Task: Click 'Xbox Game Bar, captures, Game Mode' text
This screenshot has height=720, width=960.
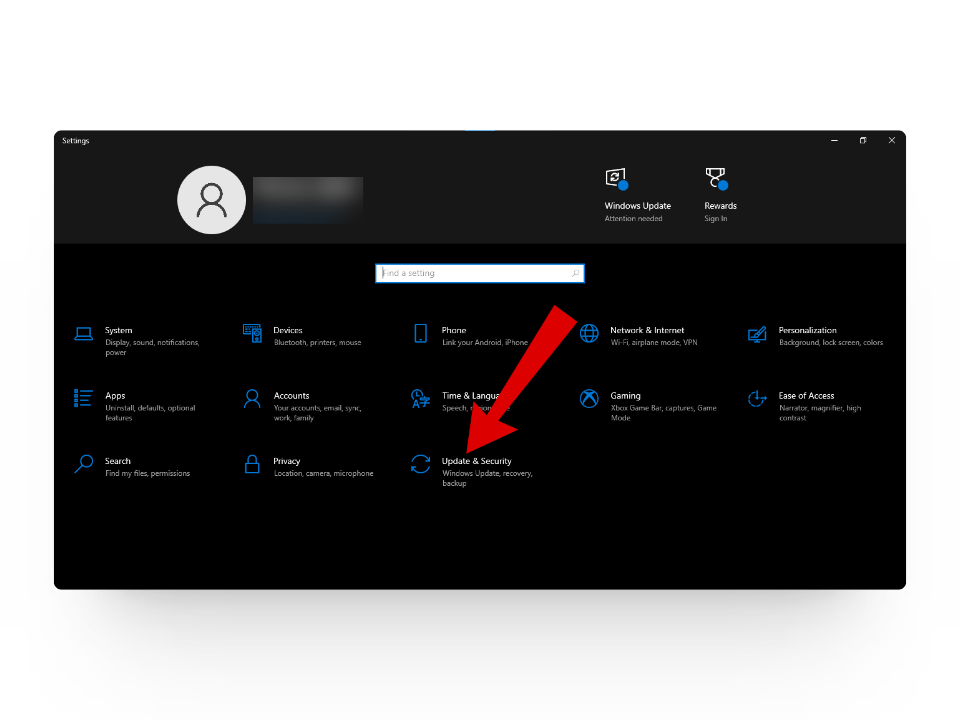Action: (663, 413)
